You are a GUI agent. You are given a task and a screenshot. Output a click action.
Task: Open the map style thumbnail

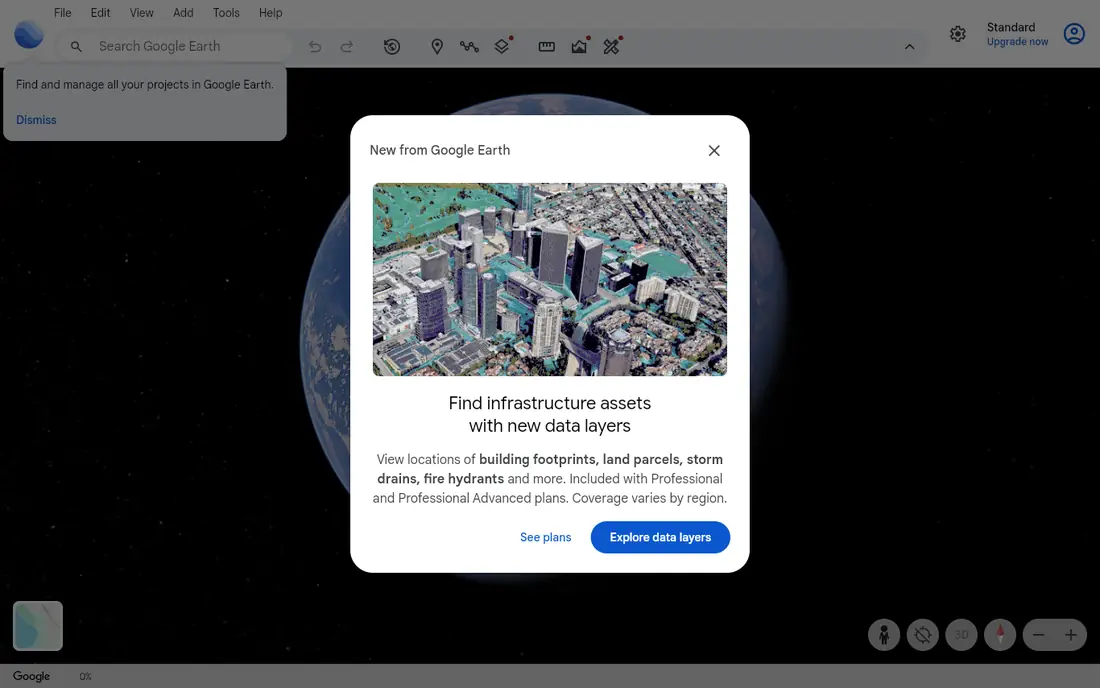pos(38,626)
